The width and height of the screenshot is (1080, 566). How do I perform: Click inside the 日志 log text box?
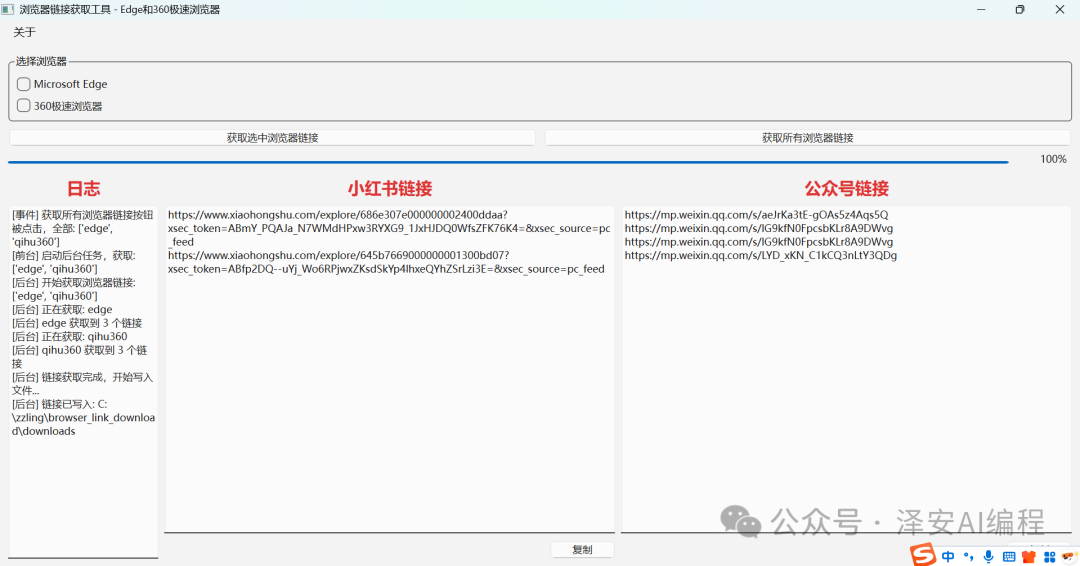tap(83, 382)
